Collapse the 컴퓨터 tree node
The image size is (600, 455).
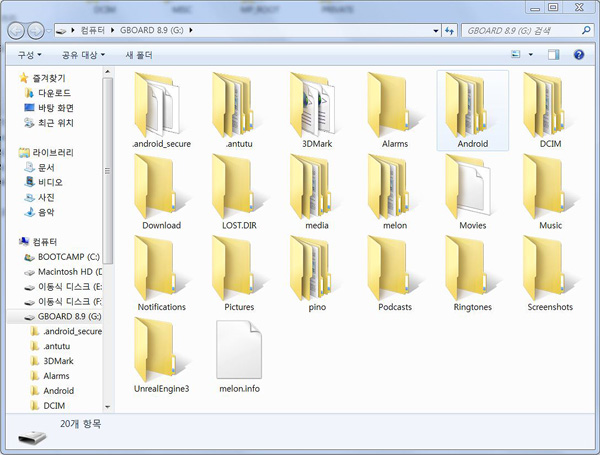point(11,242)
